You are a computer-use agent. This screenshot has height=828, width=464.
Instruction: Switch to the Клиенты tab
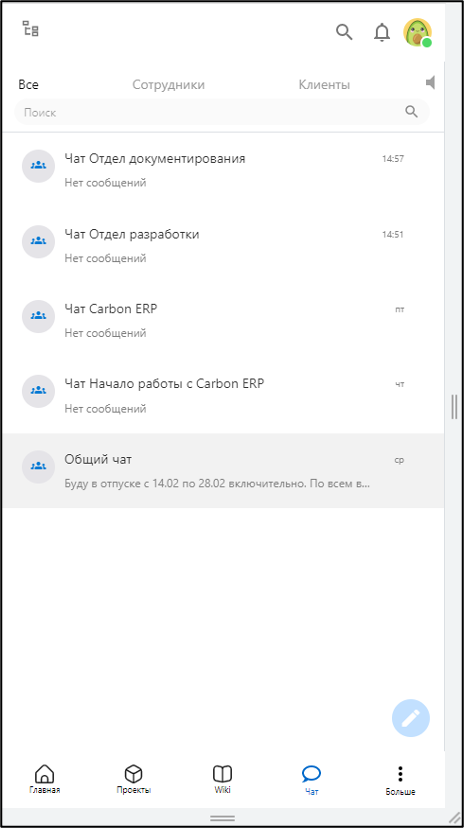coord(324,84)
